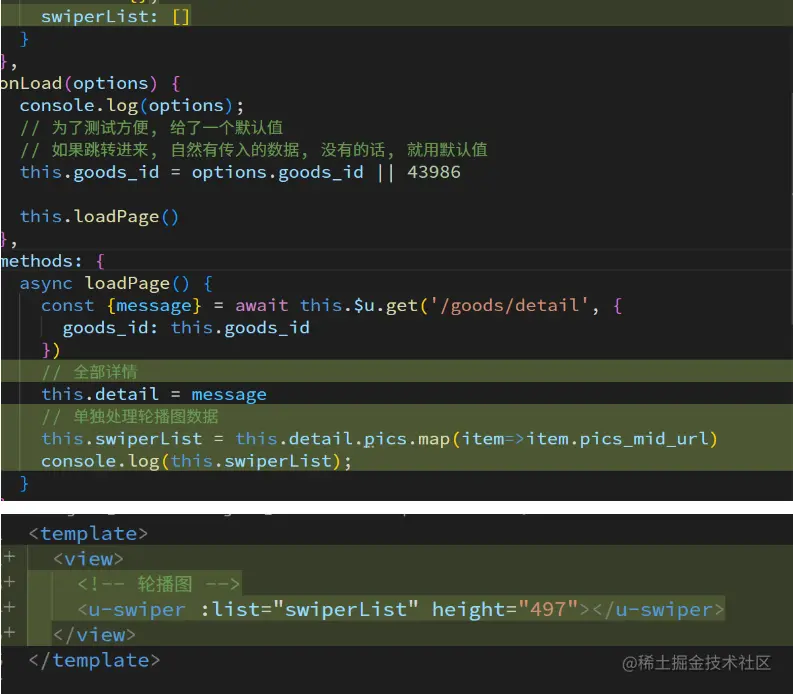This screenshot has height=694, width=793.
Task: Click the opening '<view>' tag
Action: click(x=88, y=559)
